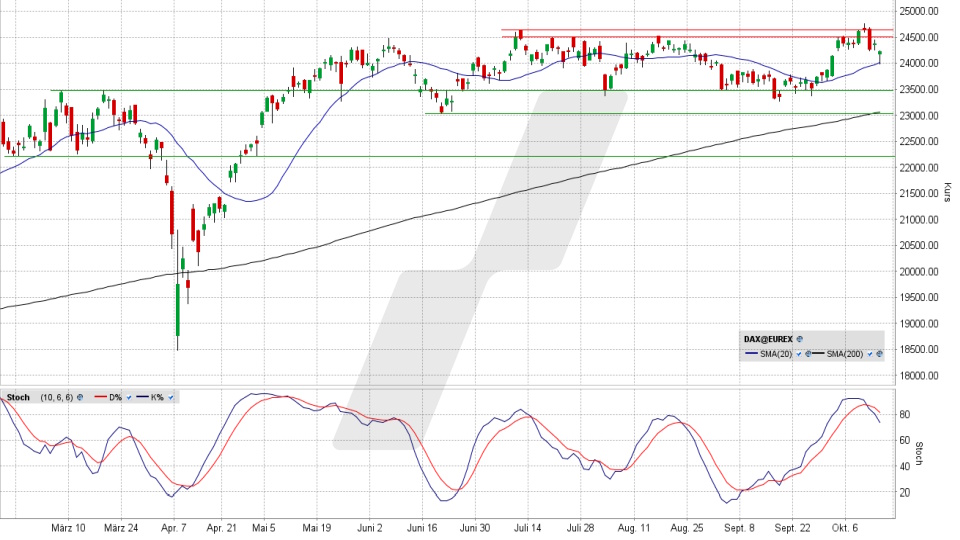Click the Stoch indicator label
The width and height of the screenshot is (960, 540).
click(18, 397)
